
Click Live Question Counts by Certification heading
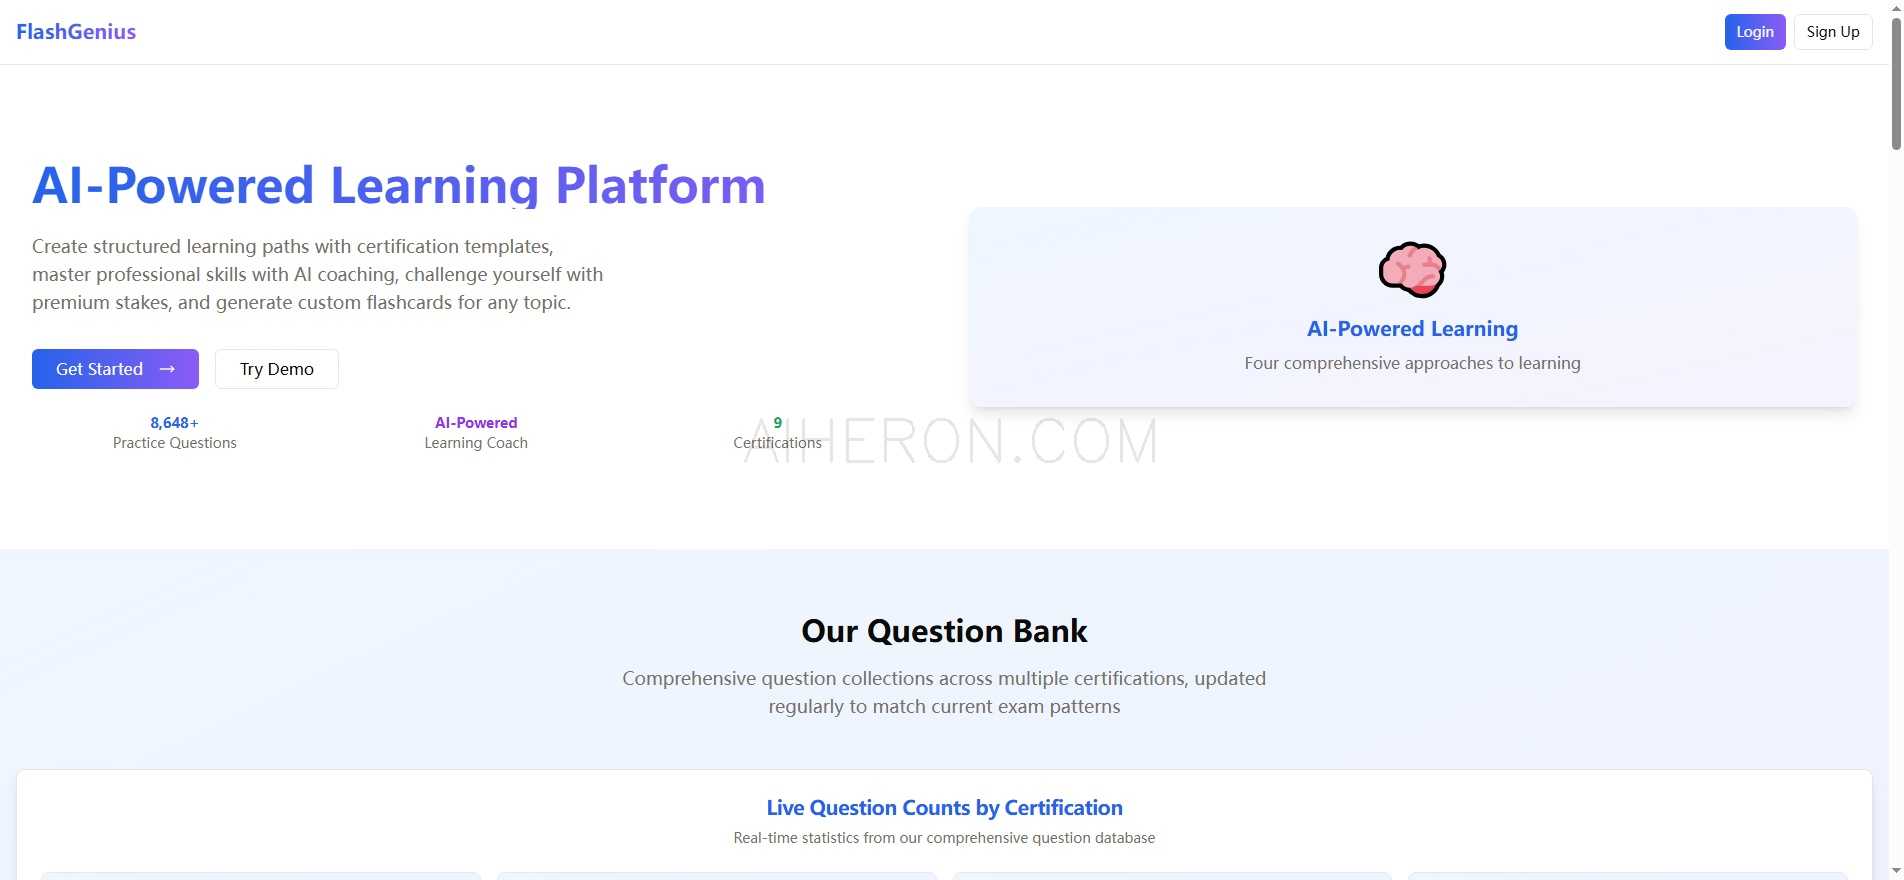(944, 808)
